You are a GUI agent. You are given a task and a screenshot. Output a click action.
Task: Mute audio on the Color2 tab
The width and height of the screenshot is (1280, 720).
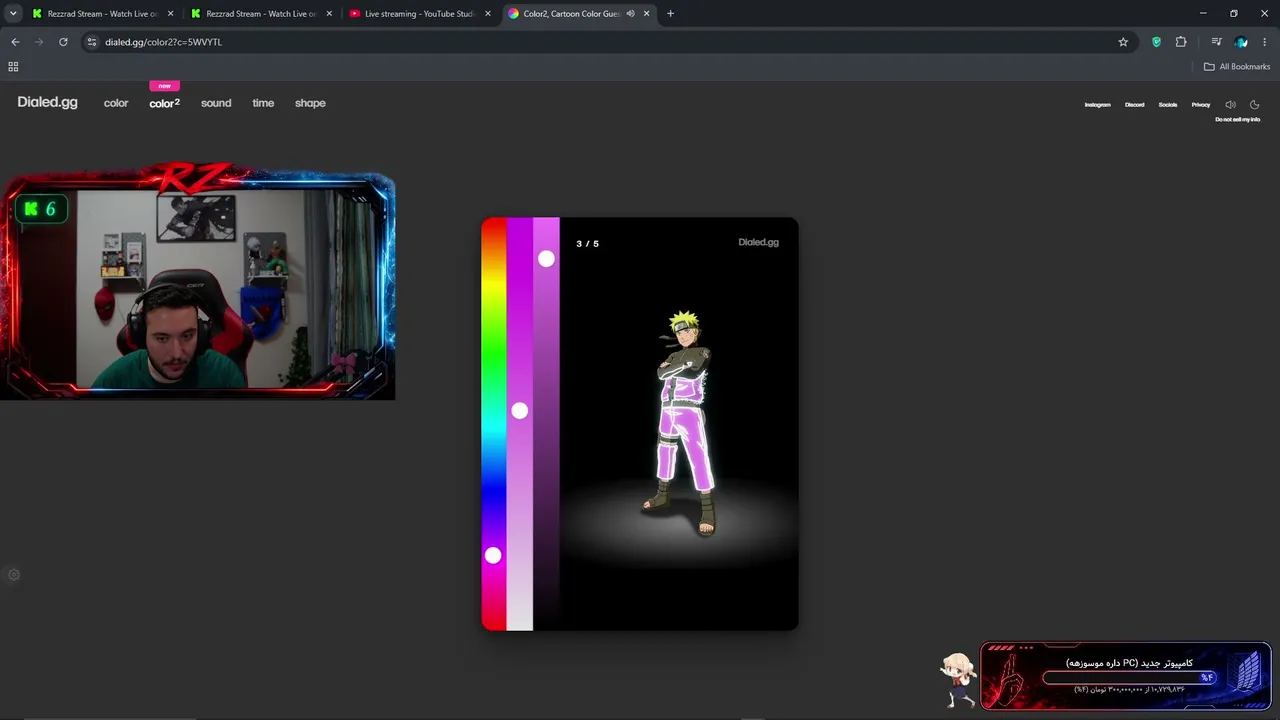coord(630,14)
